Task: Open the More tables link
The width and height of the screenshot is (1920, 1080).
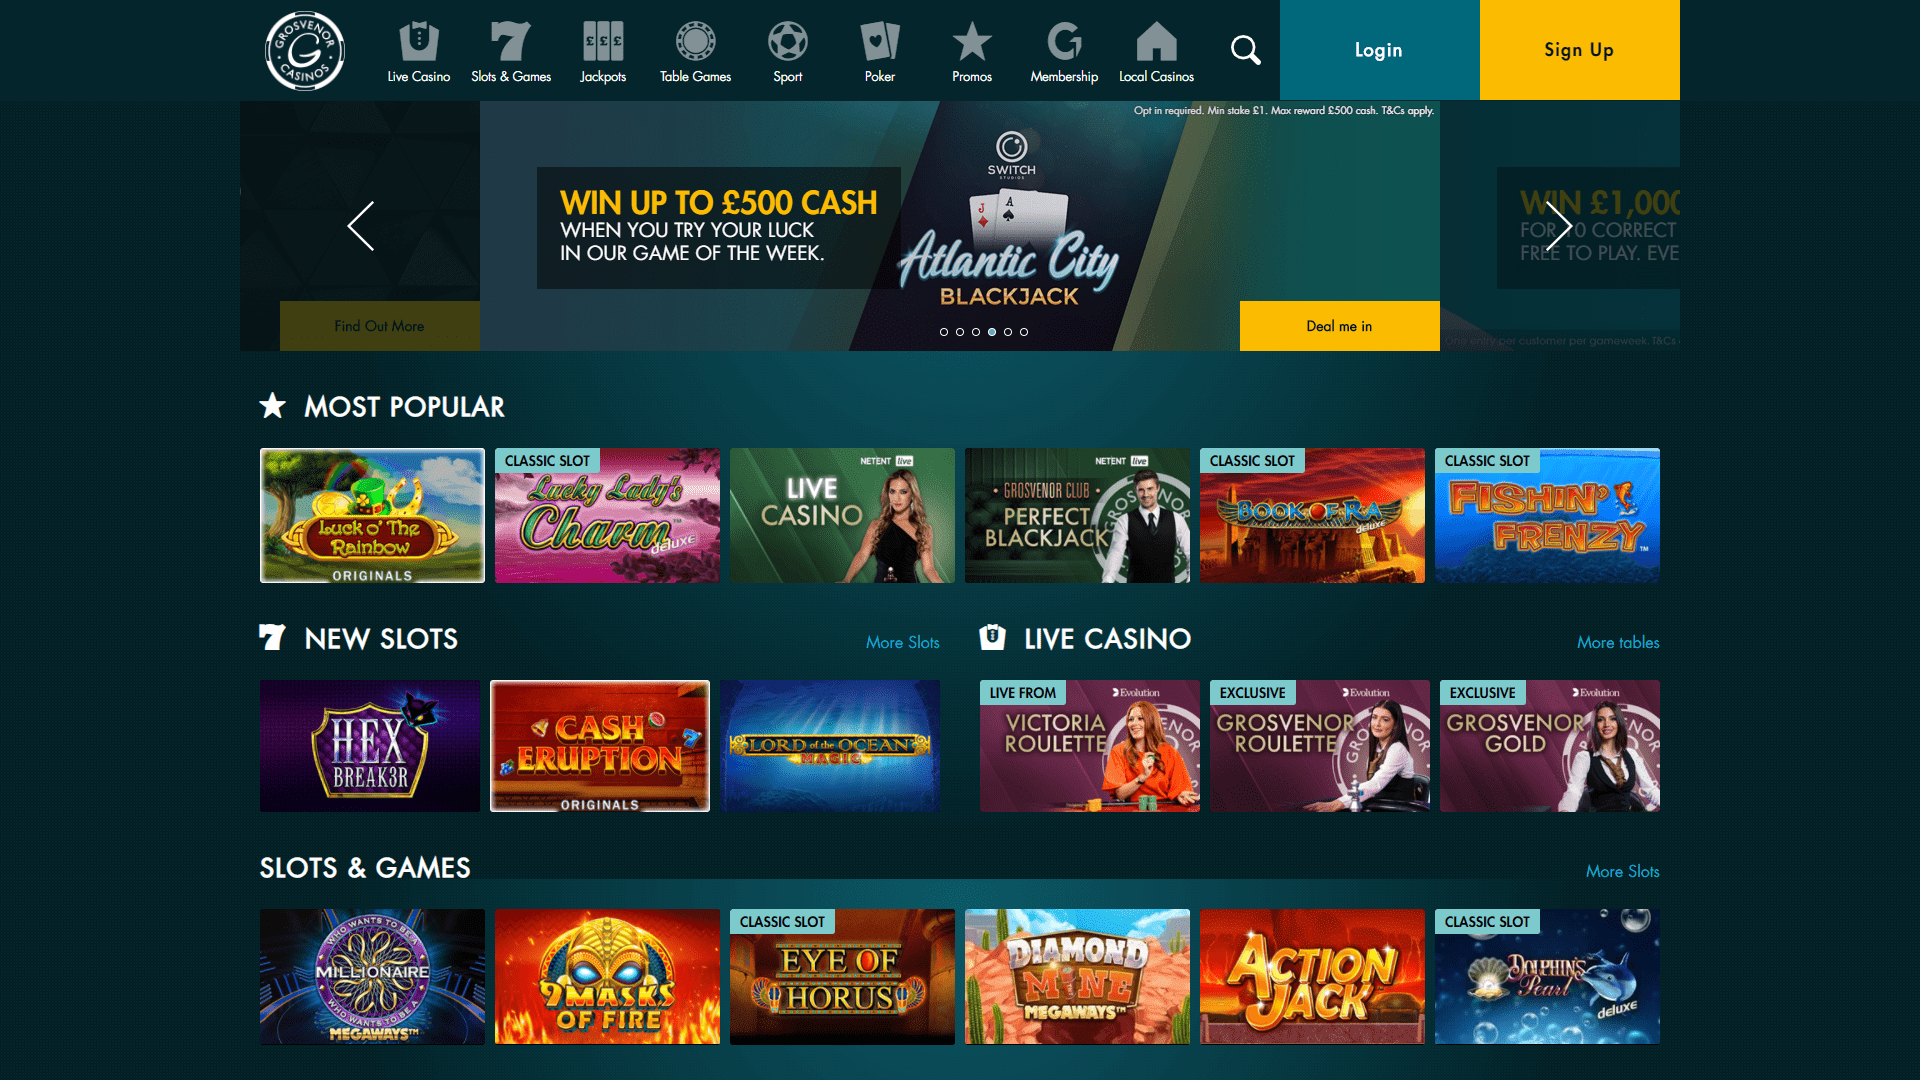Action: coord(1618,643)
